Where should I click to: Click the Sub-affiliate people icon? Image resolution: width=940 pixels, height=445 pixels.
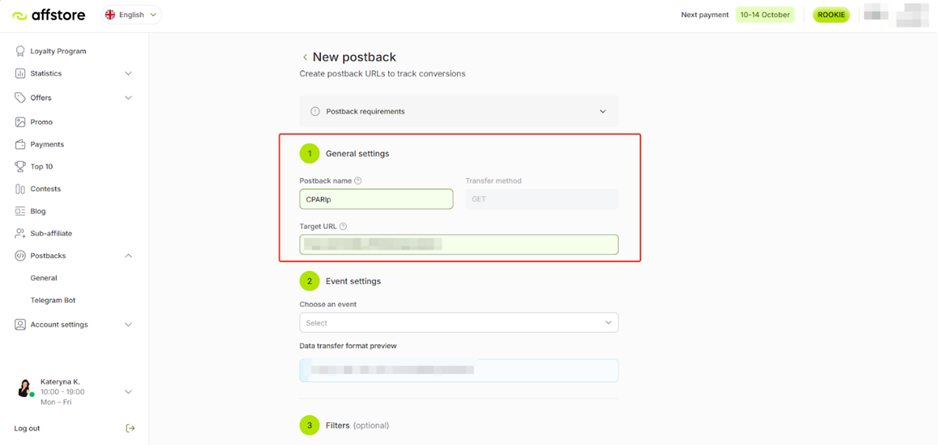(20, 233)
